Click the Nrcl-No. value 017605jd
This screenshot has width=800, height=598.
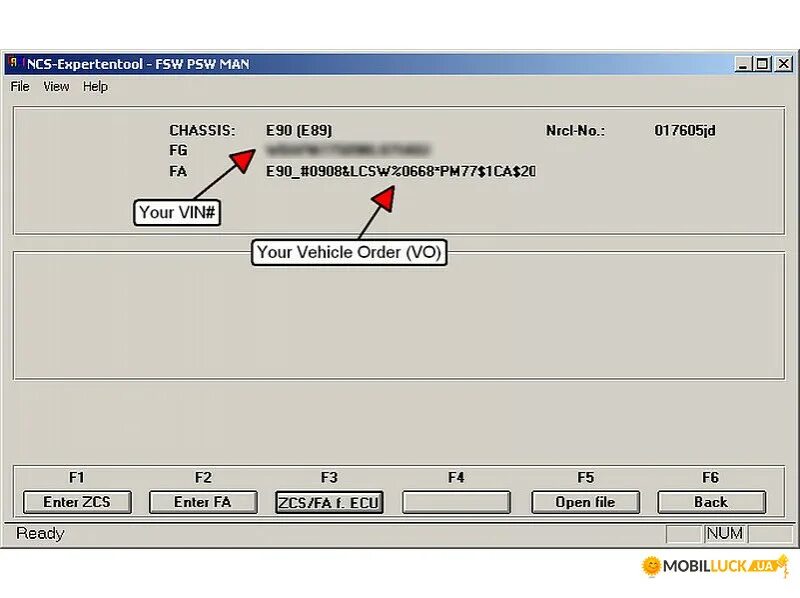point(685,131)
